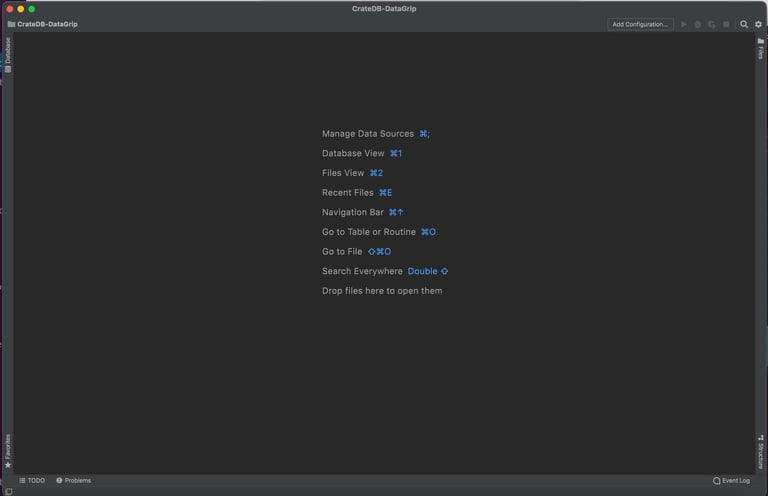Open the Structure tool window tab
This screenshot has height=496, width=768.
pyautogui.click(x=761, y=452)
